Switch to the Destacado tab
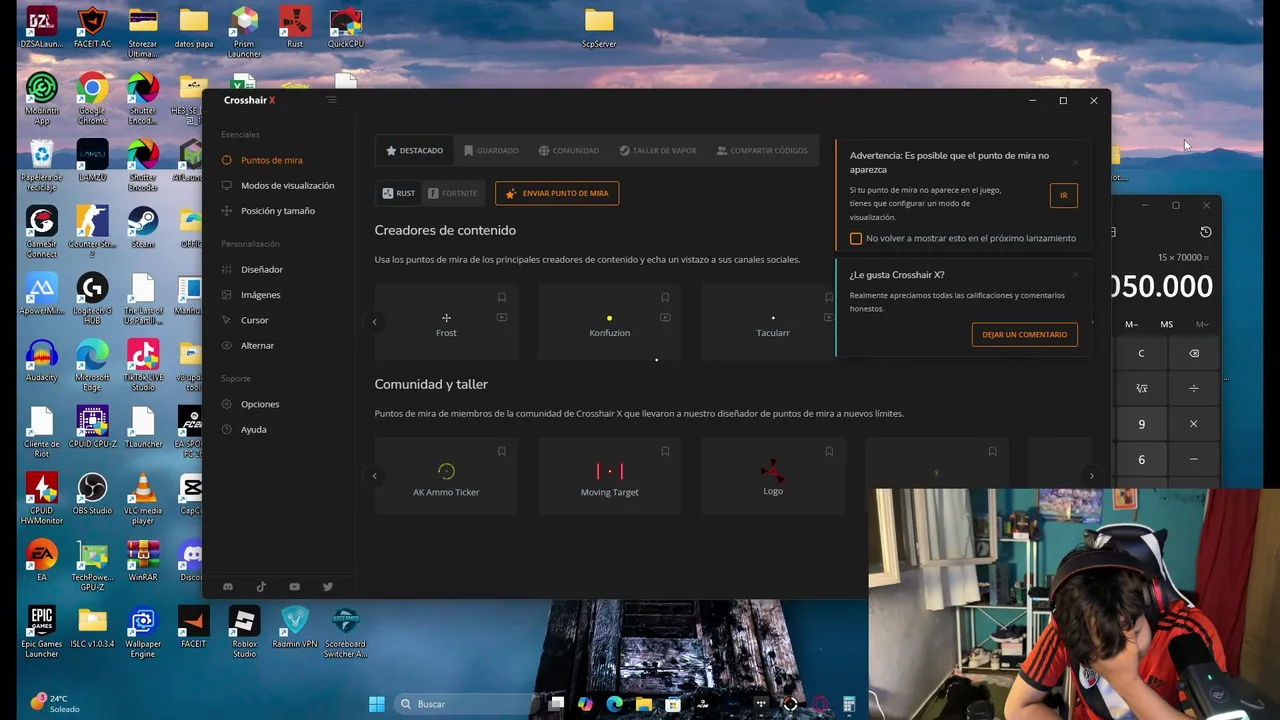 point(414,151)
